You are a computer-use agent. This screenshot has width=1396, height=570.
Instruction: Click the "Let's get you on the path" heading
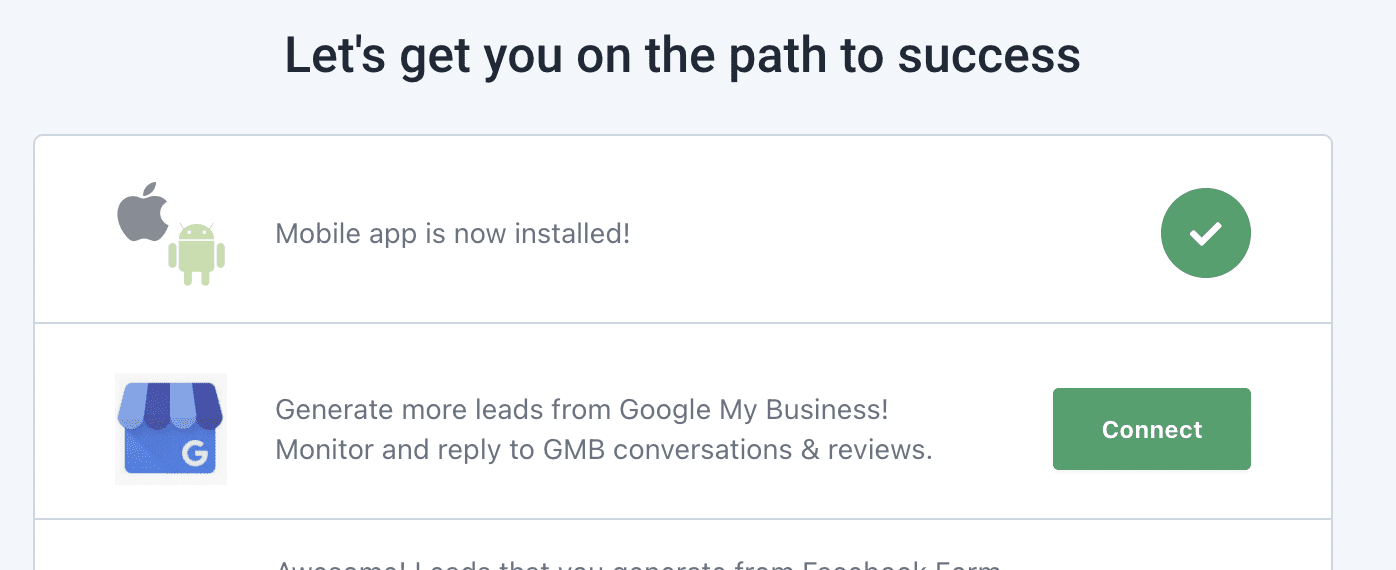coord(582,55)
